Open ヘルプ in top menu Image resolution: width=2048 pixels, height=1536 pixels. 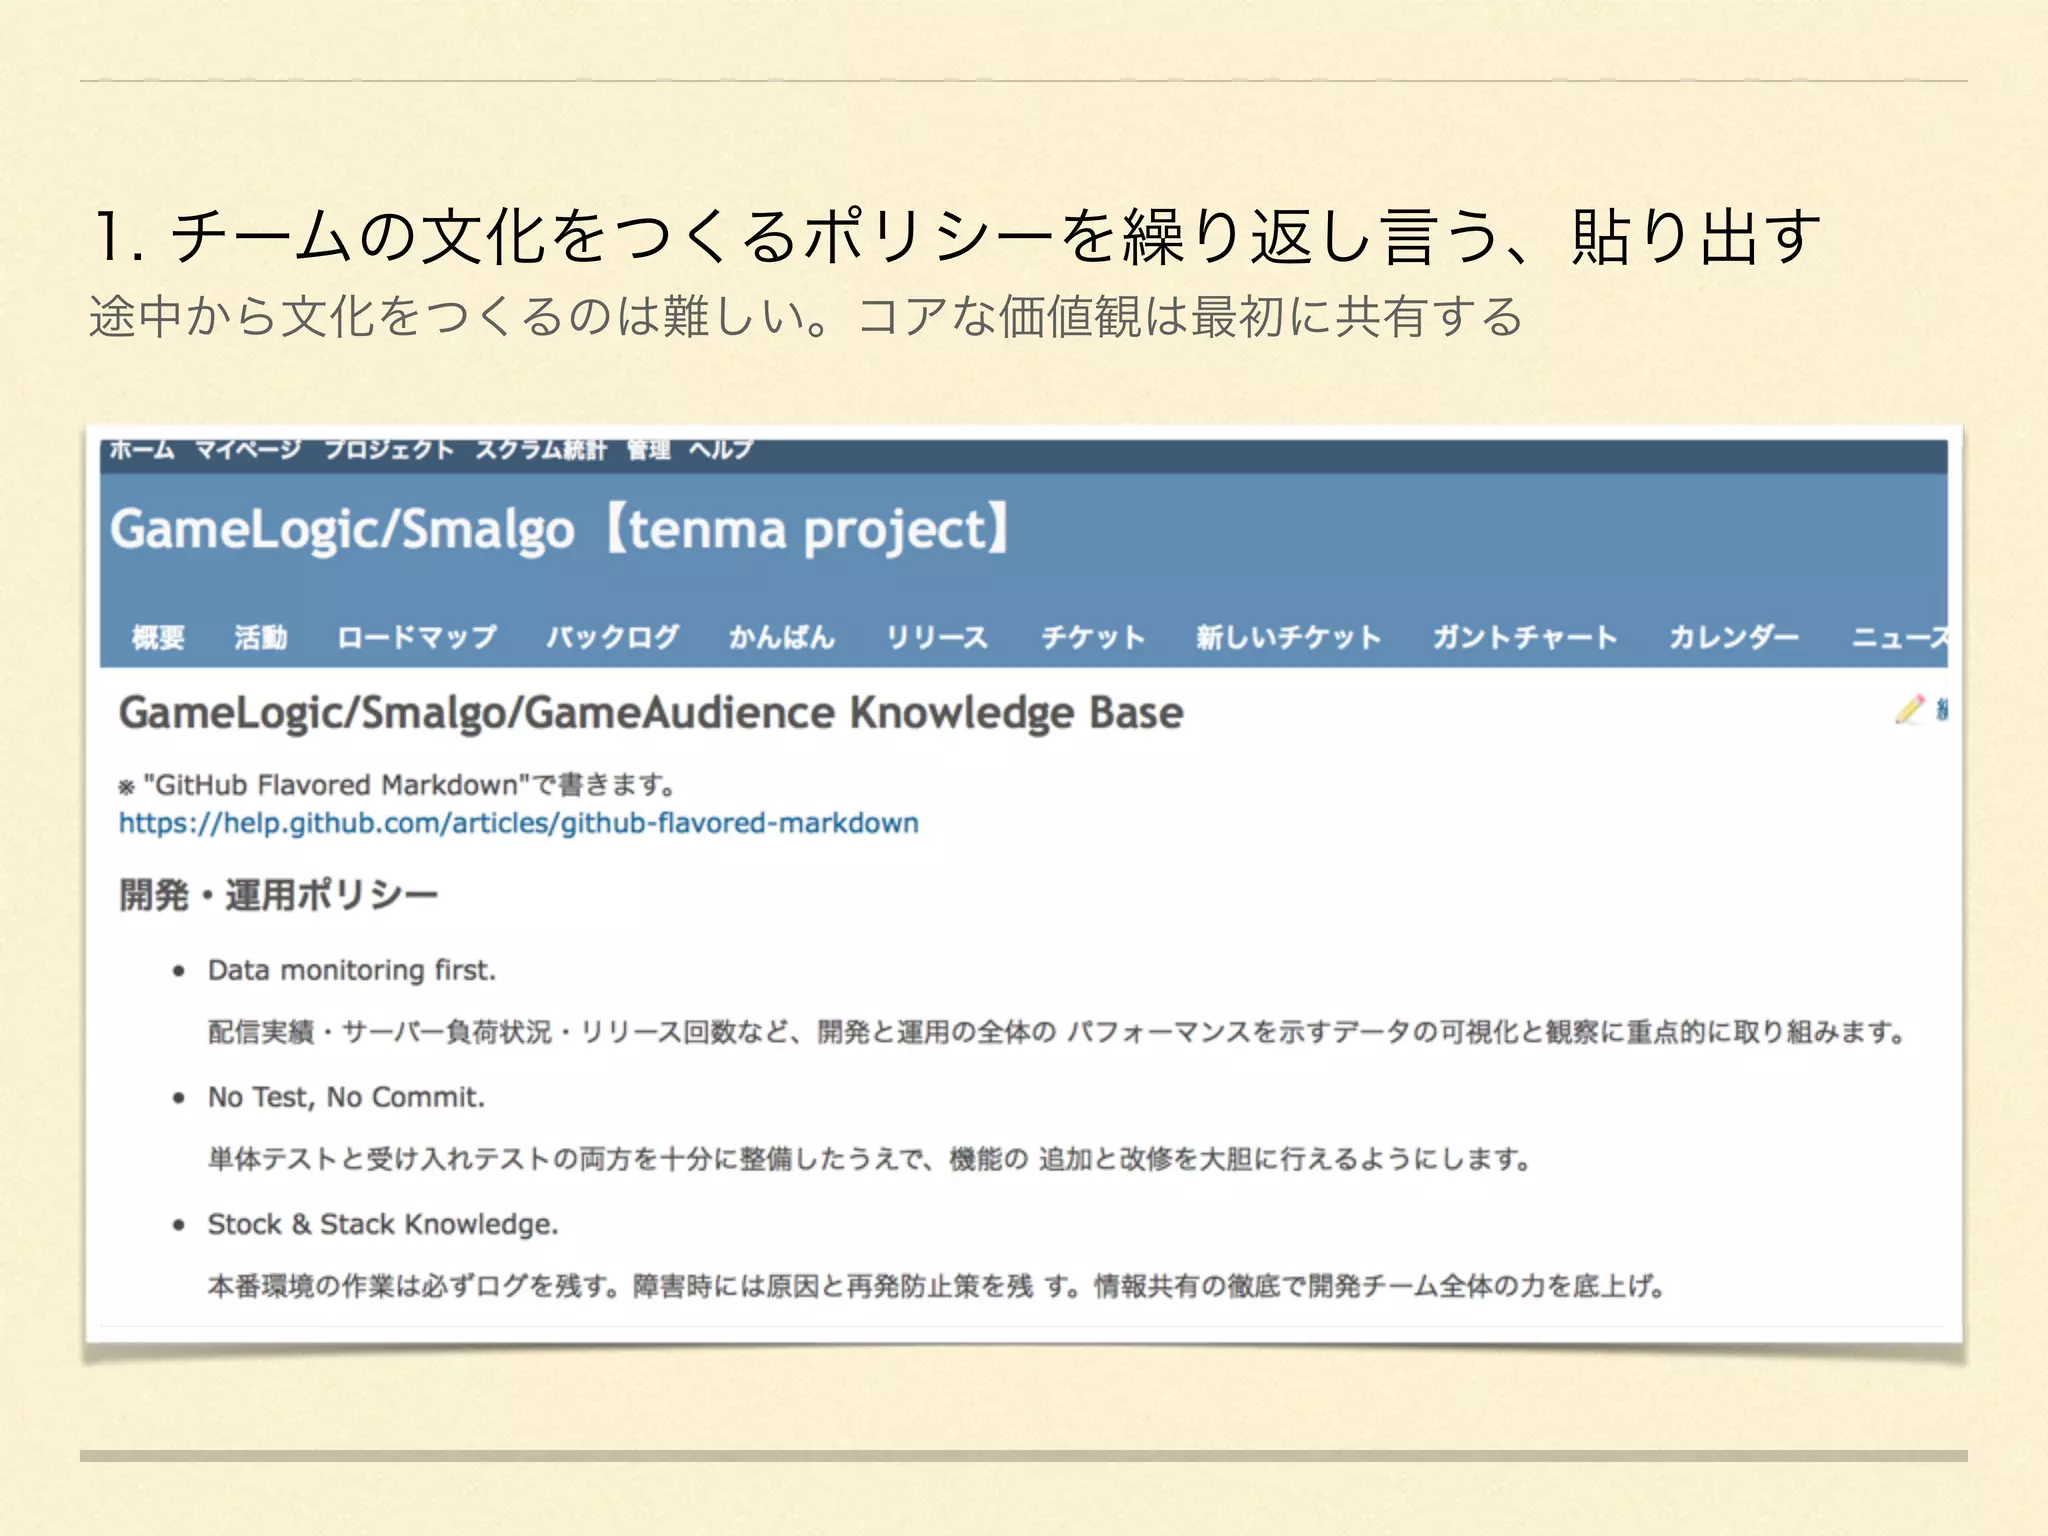point(721,450)
